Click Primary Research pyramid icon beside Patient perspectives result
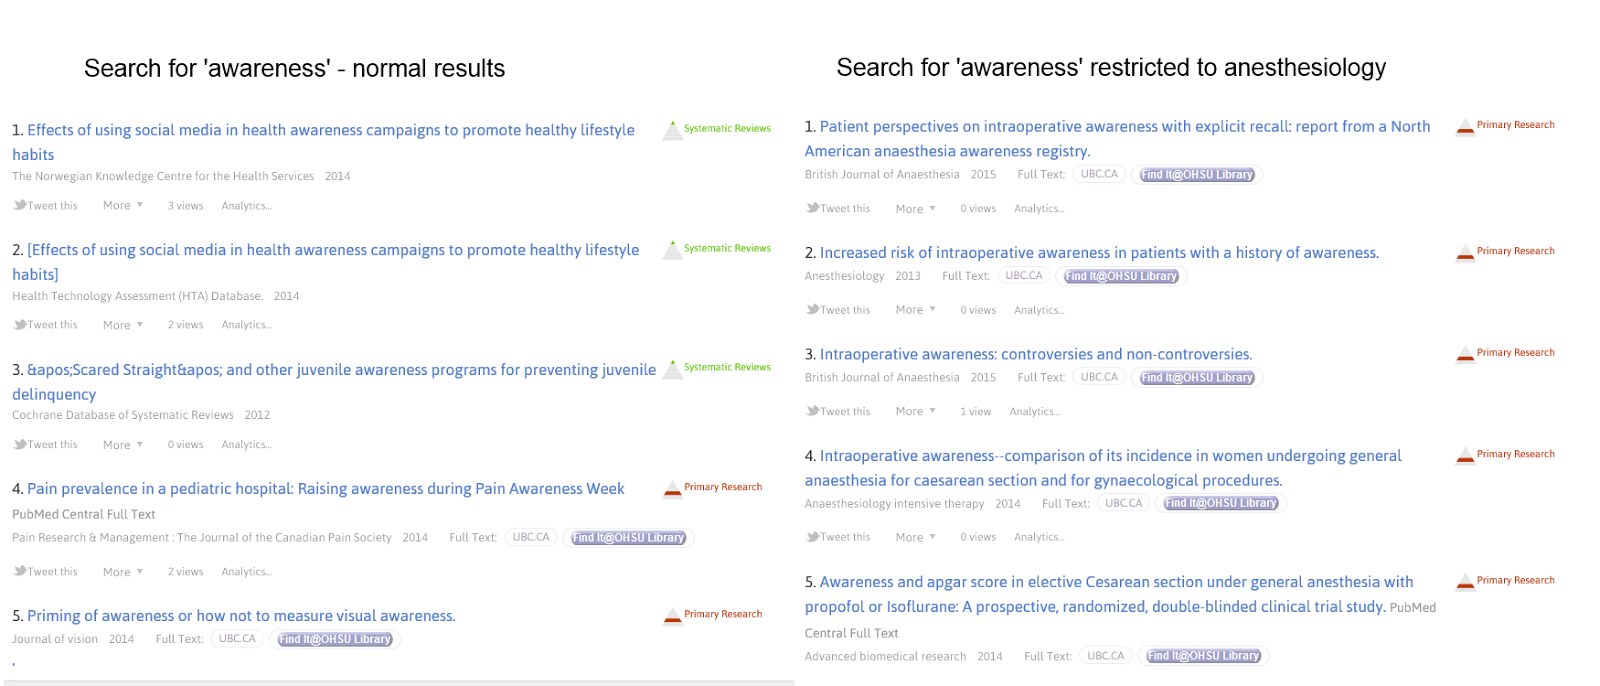The height and width of the screenshot is (686, 1600). pyautogui.click(x=1465, y=126)
